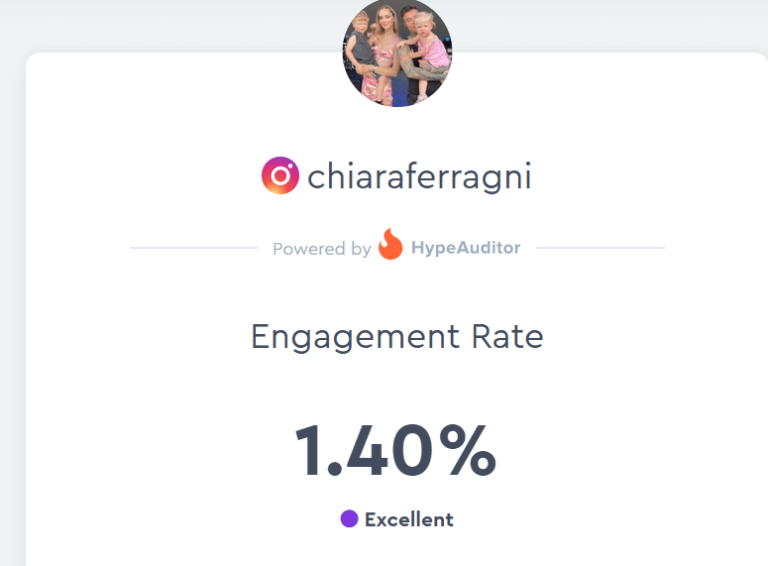Screen dimensions: 768x566
Task: Click the 1.40 engagement number
Action: pos(364,450)
